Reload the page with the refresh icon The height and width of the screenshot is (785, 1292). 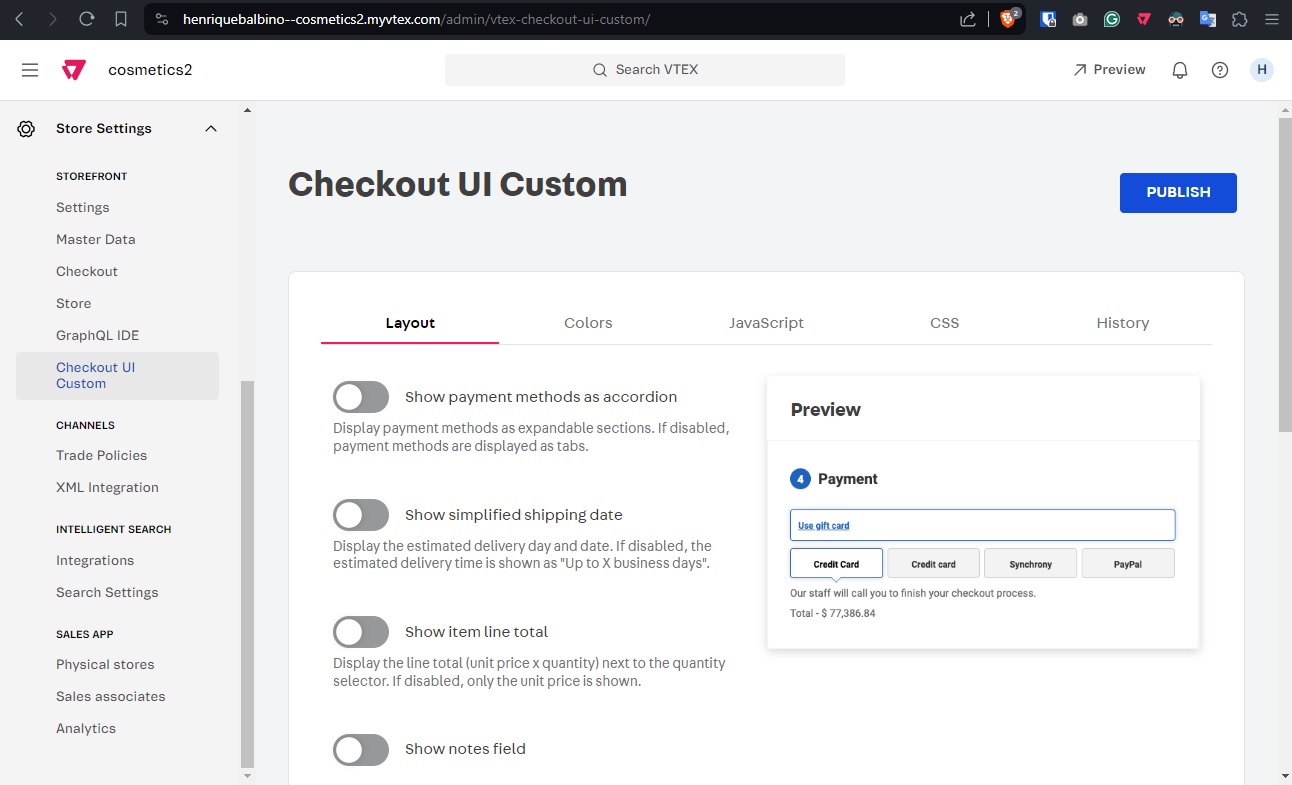click(87, 19)
